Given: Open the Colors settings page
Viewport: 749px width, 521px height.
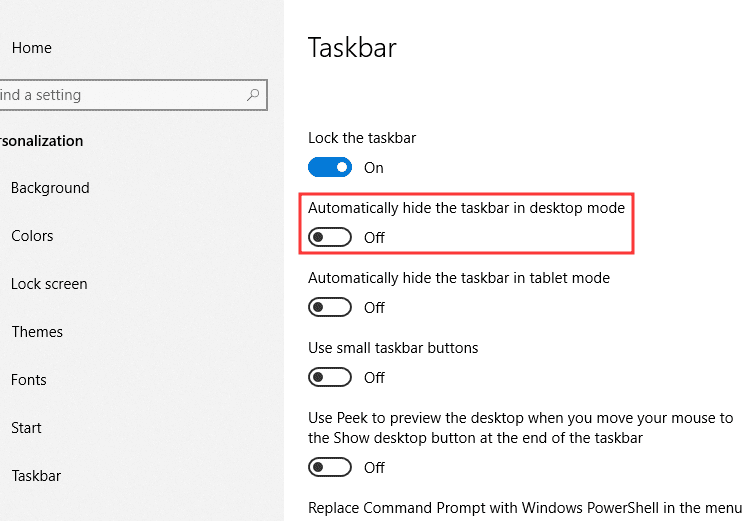Looking at the screenshot, I should click(x=32, y=236).
